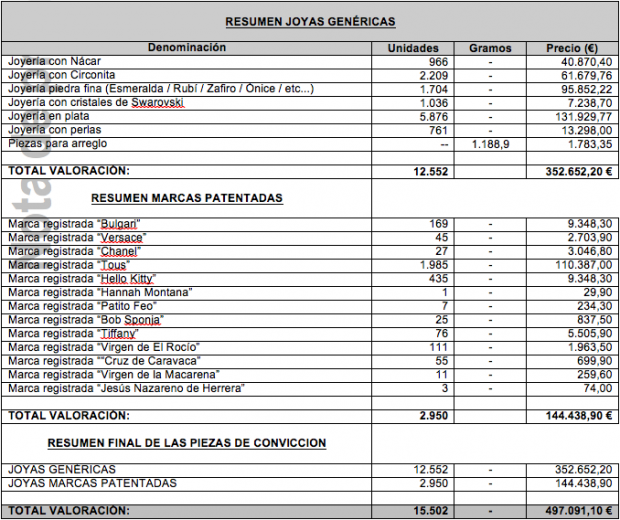Click the 'RESUMEN JOYAS GENÉRICAS' title
This screenshot has height=520, width=620.
[310, 21]
